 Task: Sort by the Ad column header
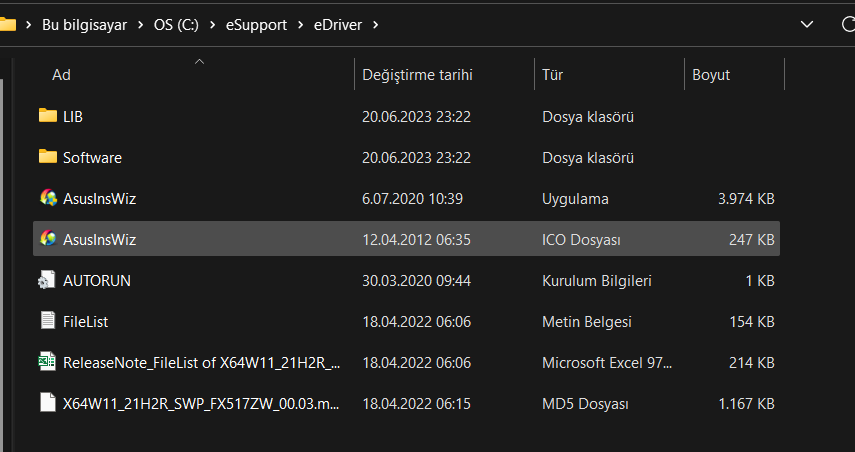61,75
